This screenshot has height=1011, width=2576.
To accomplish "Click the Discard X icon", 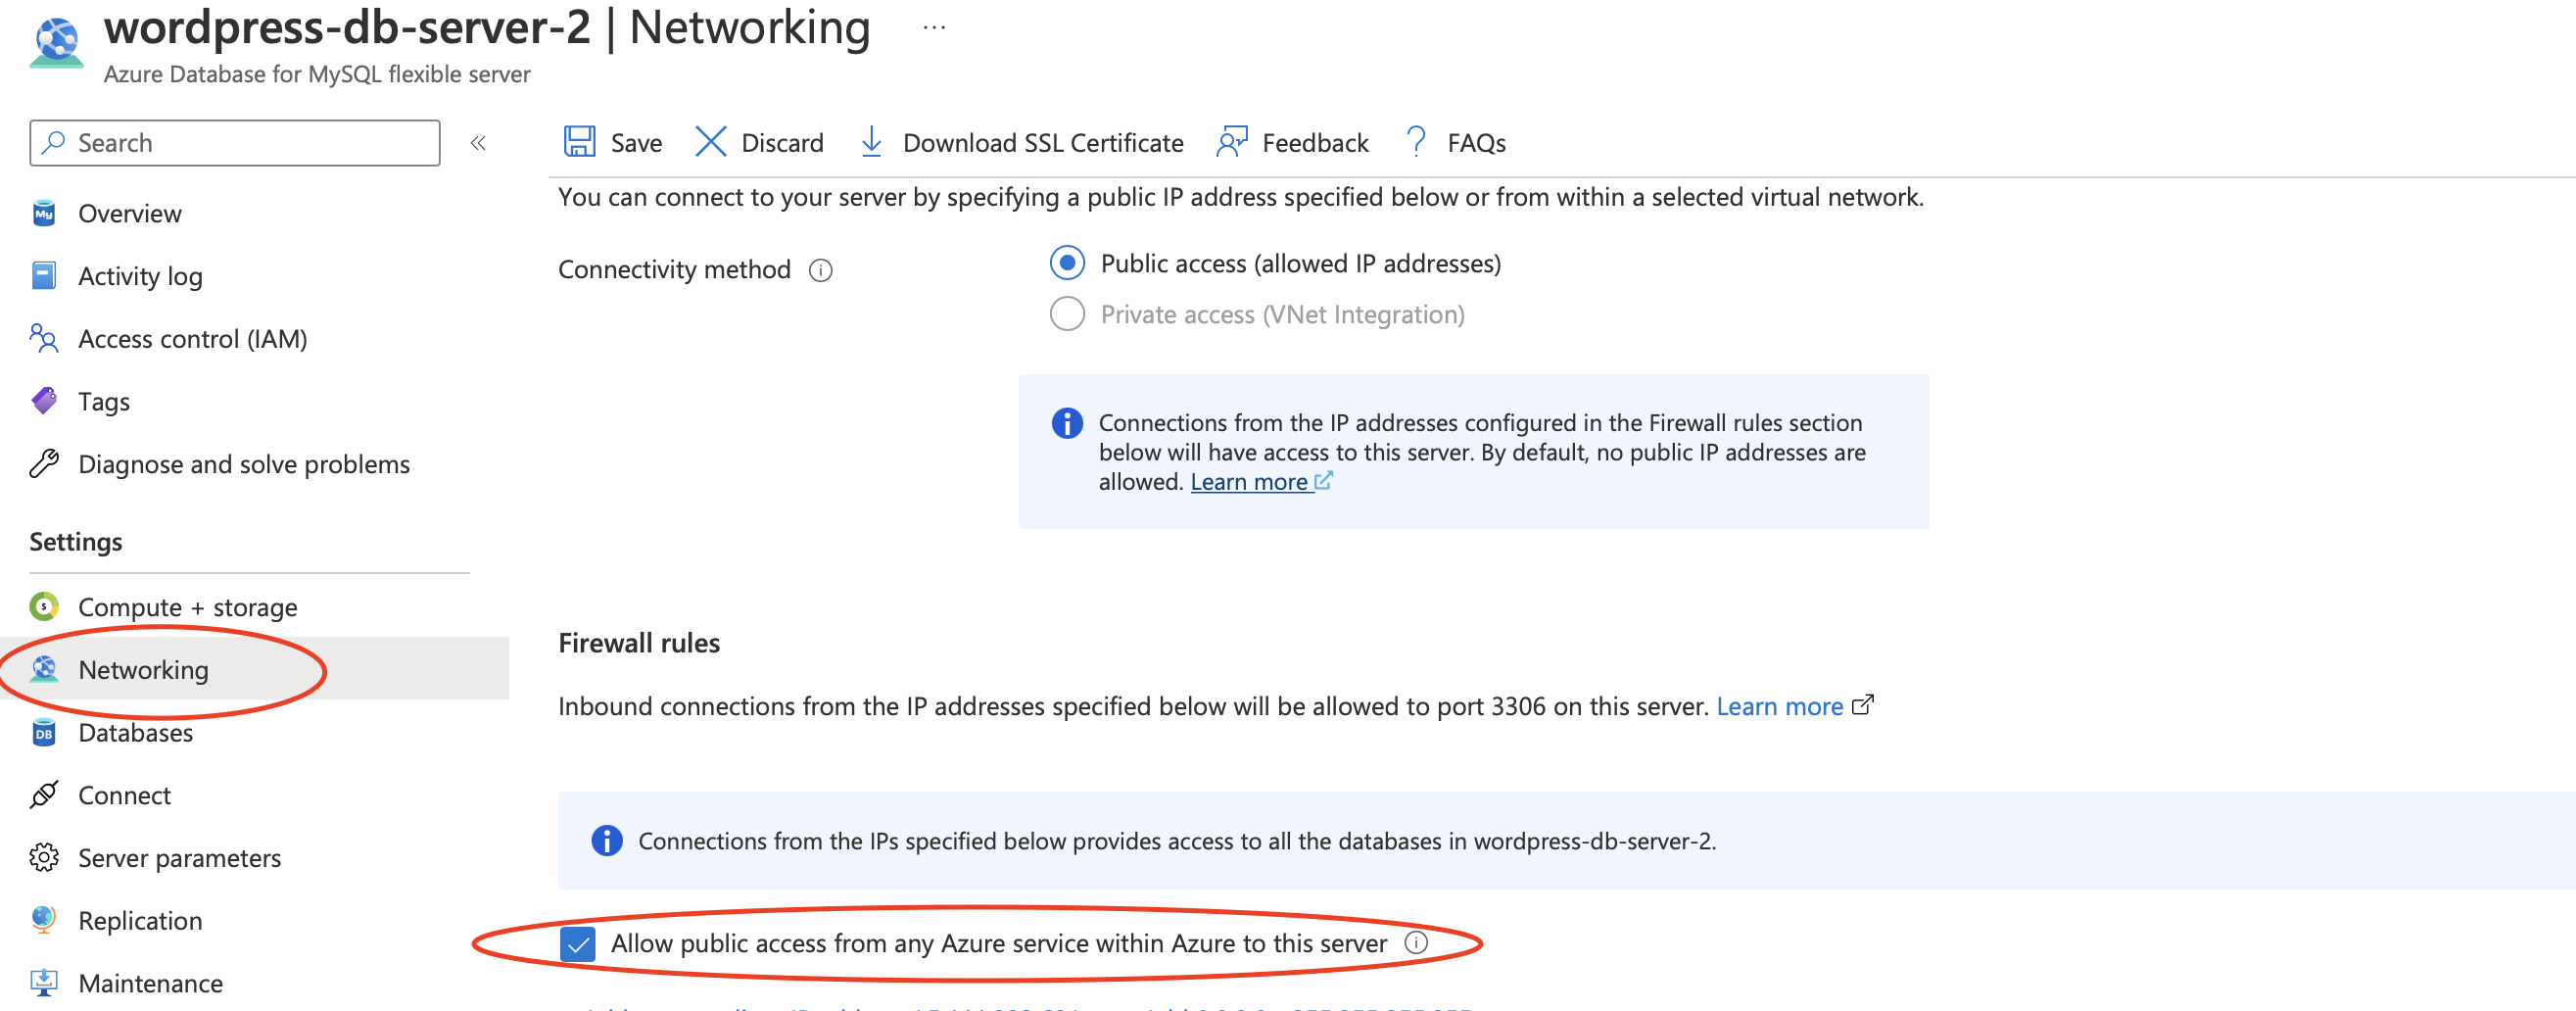I will tap(710, 142).
